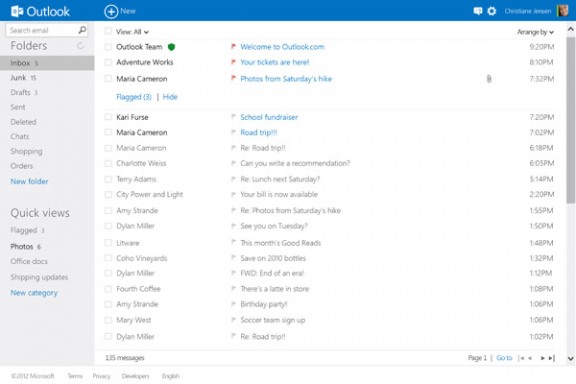Image resolution: width=576 pixels, height=384 pixels.
Task: Click the attachment paperclip on Maria Cameron's email
Action: [x=489, y=79]
